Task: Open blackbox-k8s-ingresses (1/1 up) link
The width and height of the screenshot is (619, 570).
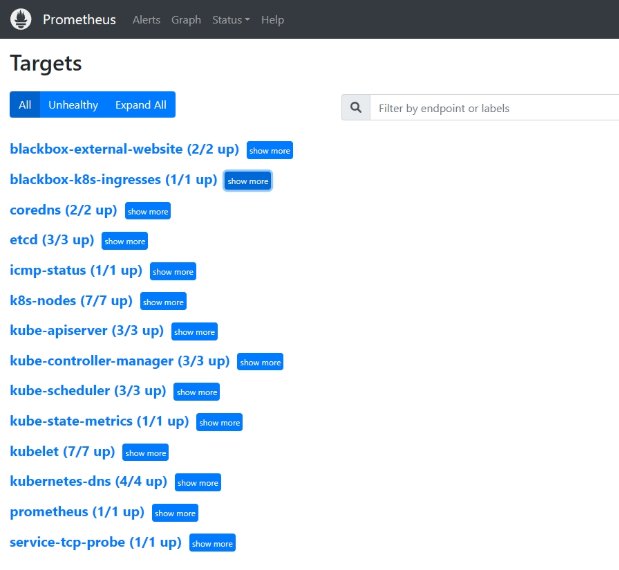Action: coord(113,180)
